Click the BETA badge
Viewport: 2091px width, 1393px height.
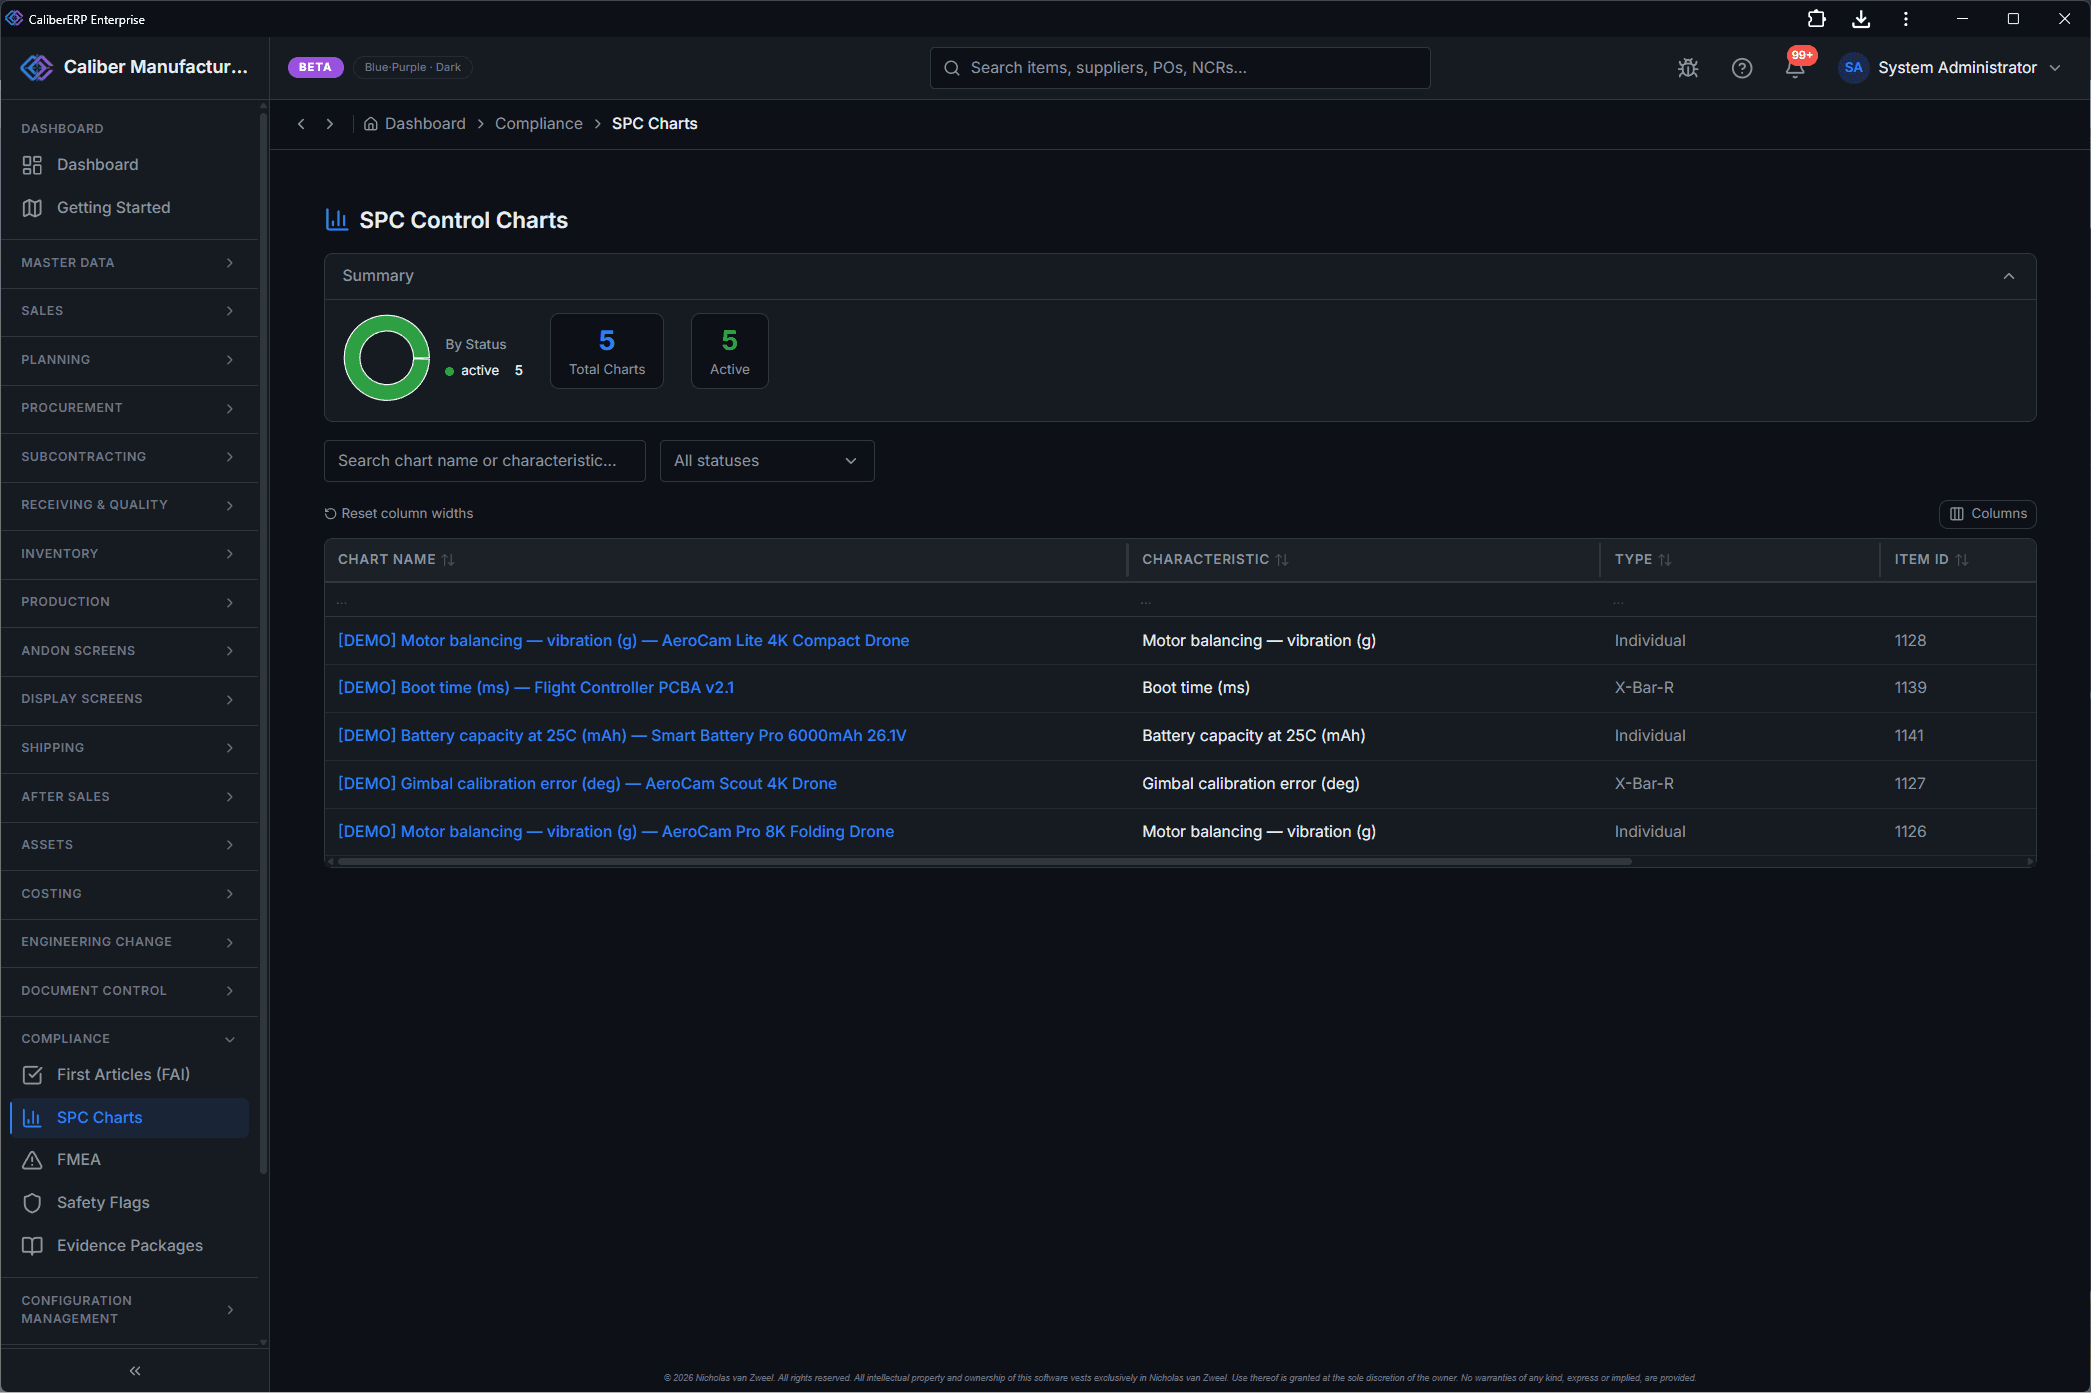pos(315,68)
